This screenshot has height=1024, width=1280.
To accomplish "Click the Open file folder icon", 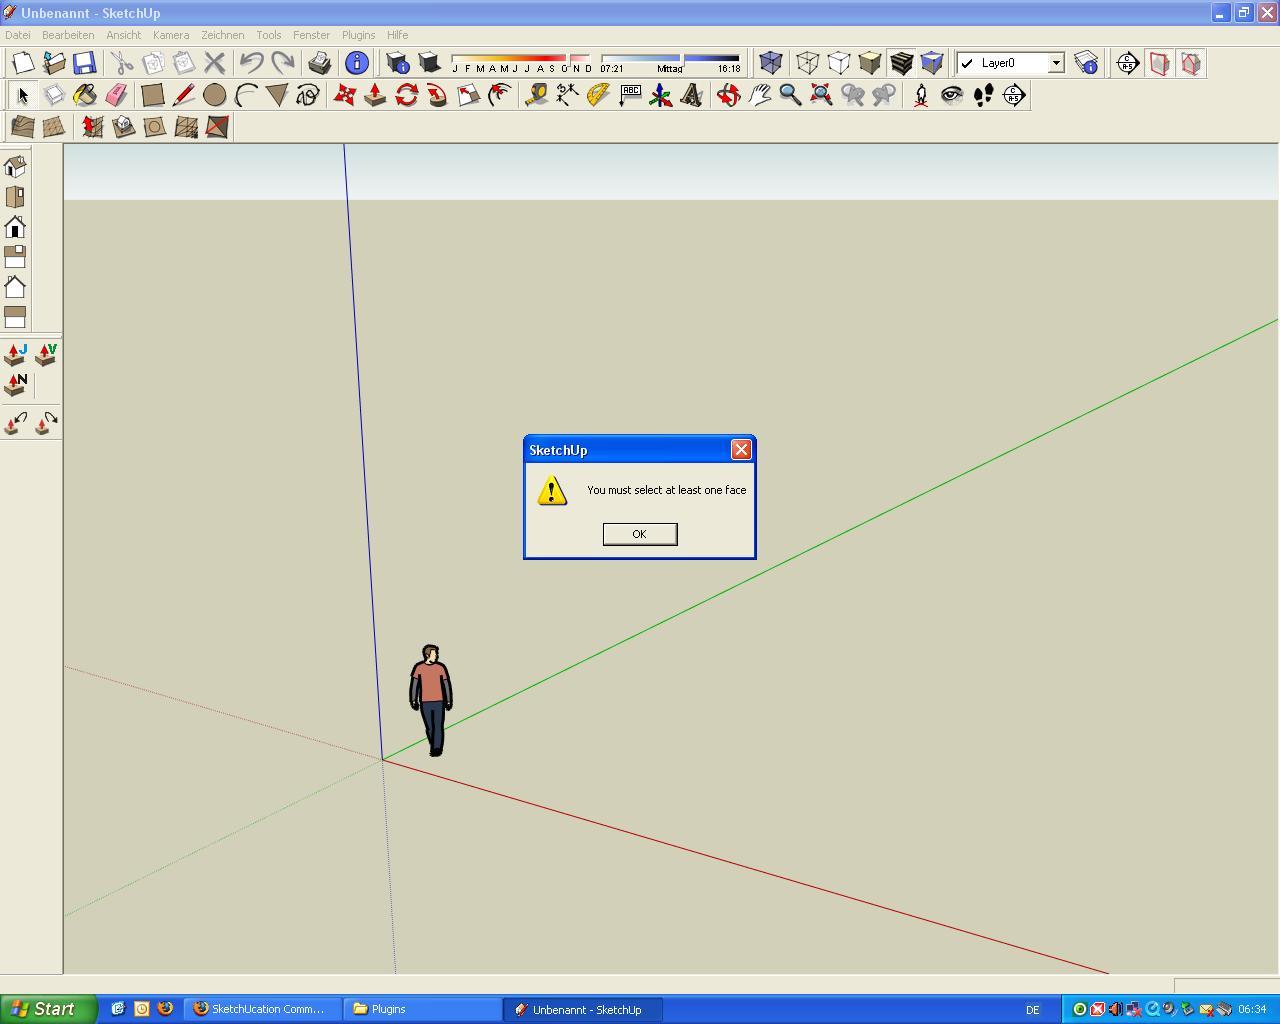I will coord(54,63).
